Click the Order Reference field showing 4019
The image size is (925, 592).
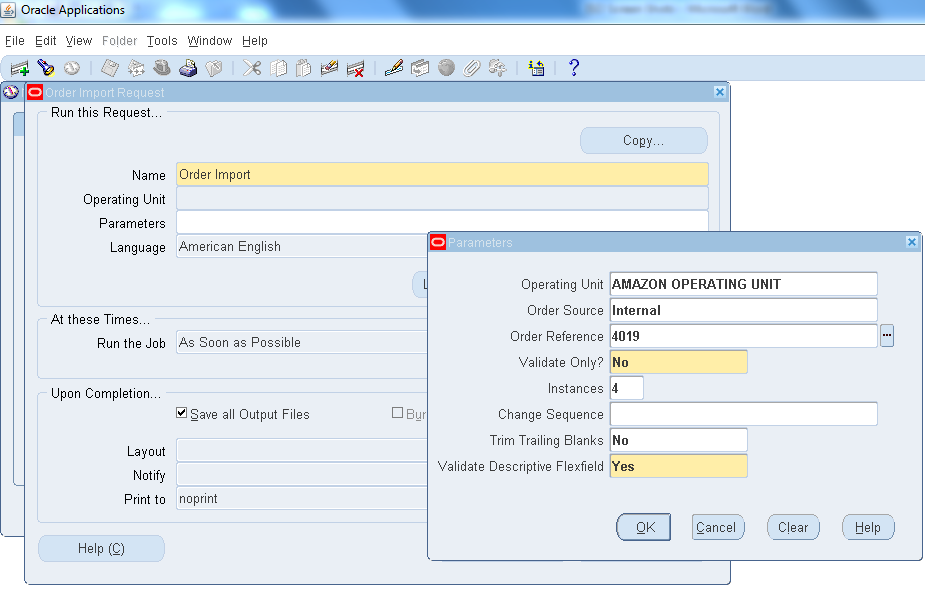[x=743, y=336]
